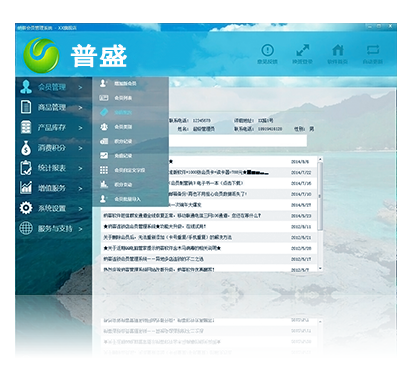This screenshot has width=415, height=370.
Task: Maximize the Pusheng member system window
Action: pyautogui.click(x=379, y=26)
